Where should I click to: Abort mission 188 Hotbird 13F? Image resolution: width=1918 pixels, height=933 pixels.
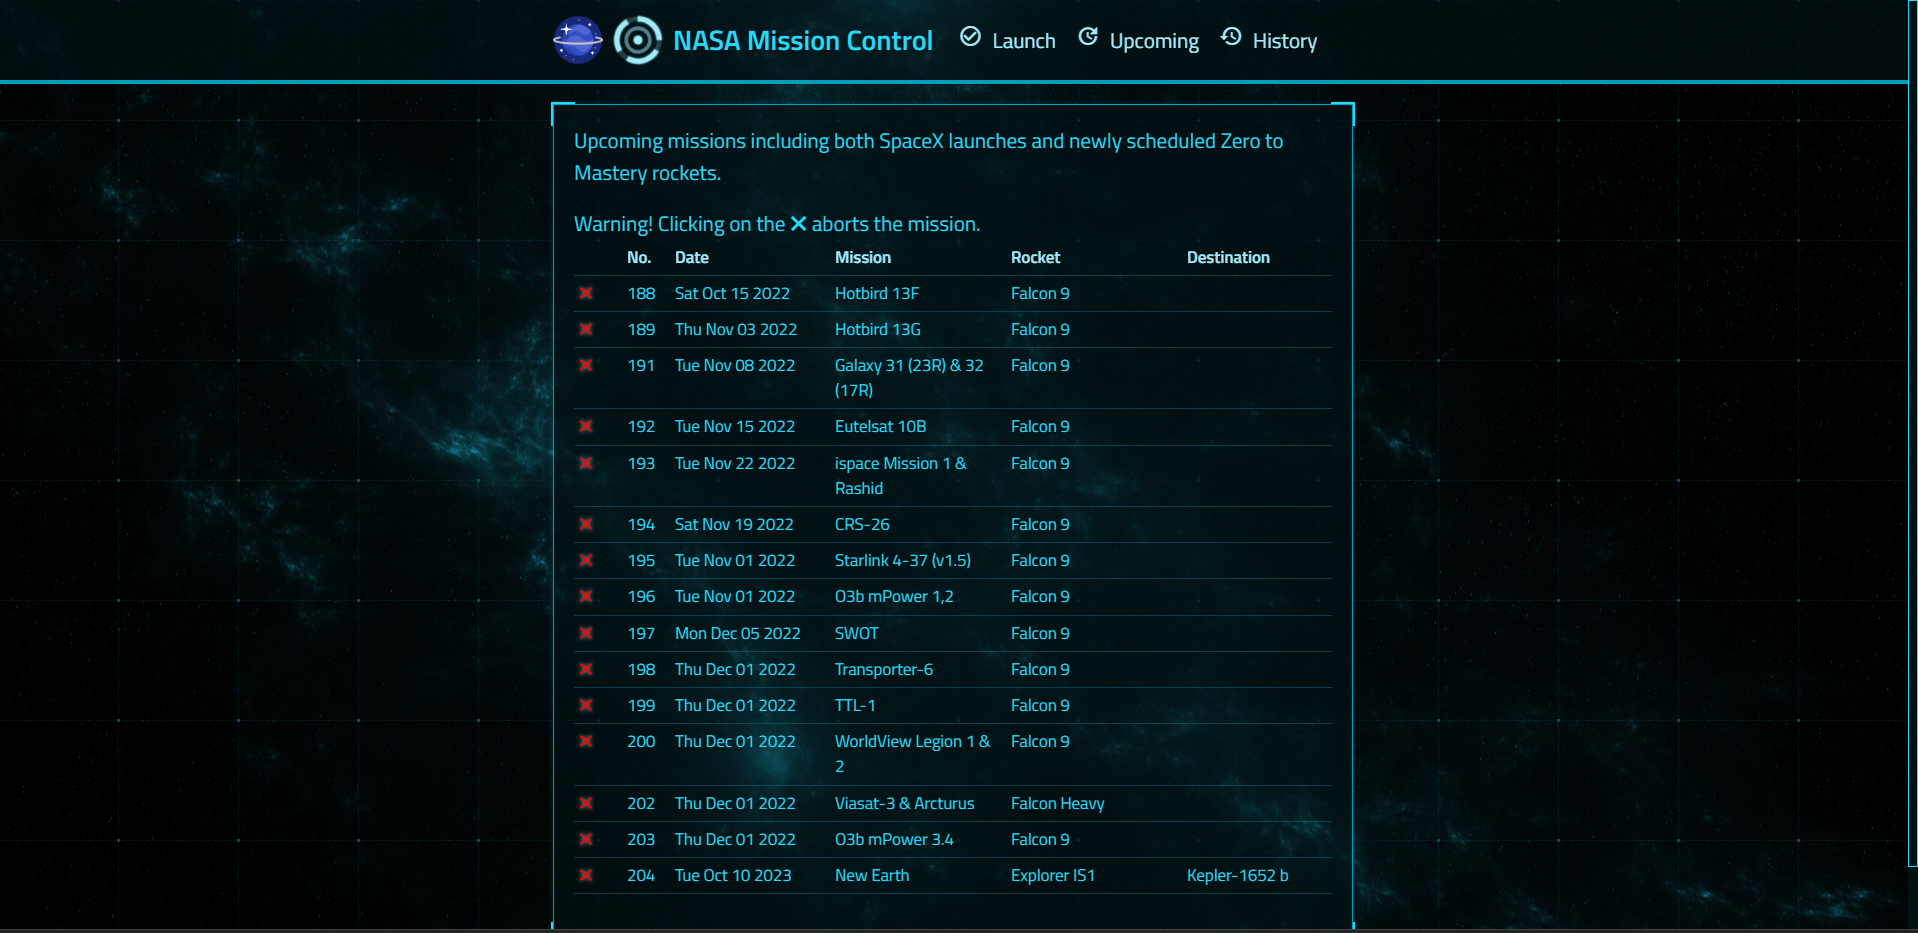coord(585,293)
